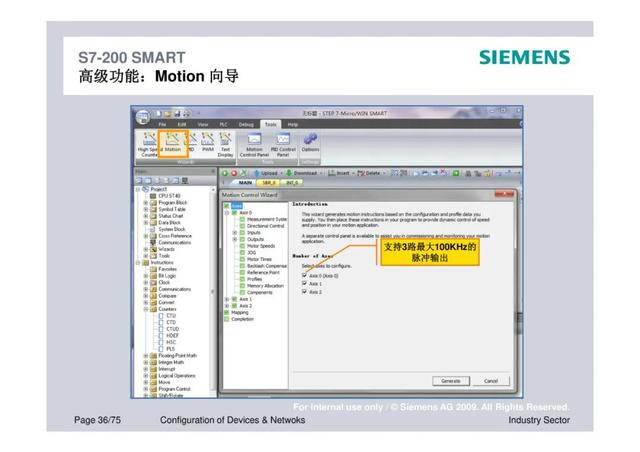The width and height of the screenshot is (640, 452).
Task: Expand Inputs node in wizard tree
Action: tap(235, 232)
